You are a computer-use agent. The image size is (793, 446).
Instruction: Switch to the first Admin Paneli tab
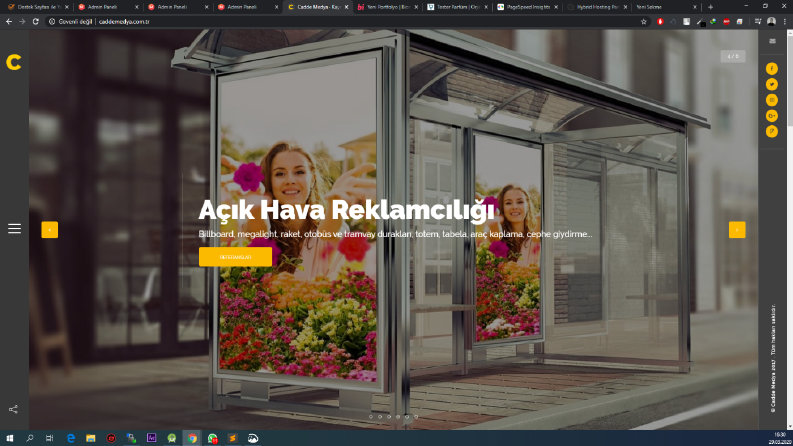(106, 7)
